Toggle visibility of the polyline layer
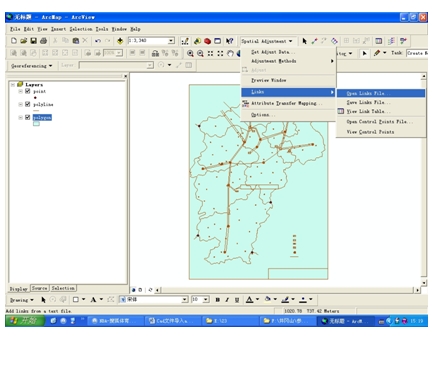This screenshot has width=437, height=366. click(28, 104)
